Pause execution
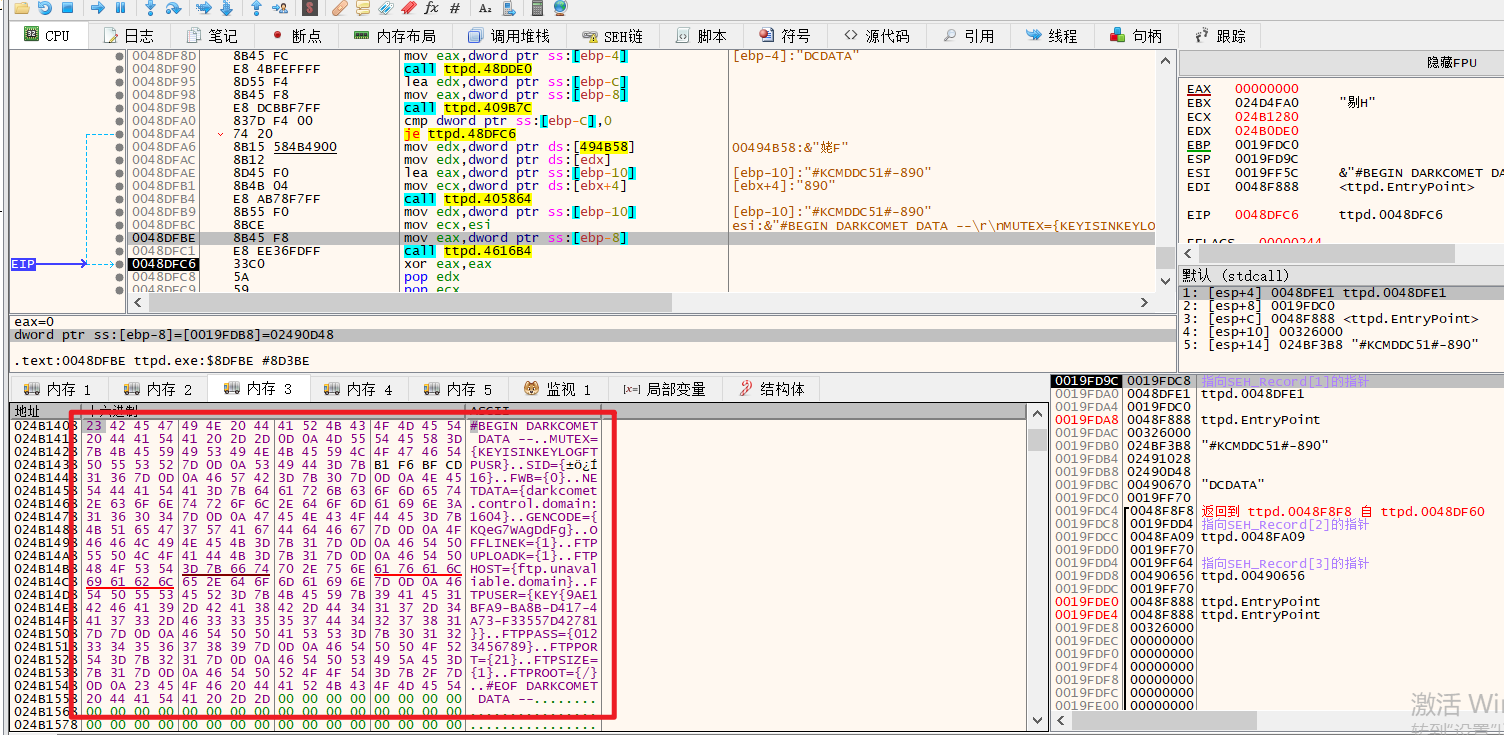Viewport: 1504px width, 735px height. pos(120,8)
